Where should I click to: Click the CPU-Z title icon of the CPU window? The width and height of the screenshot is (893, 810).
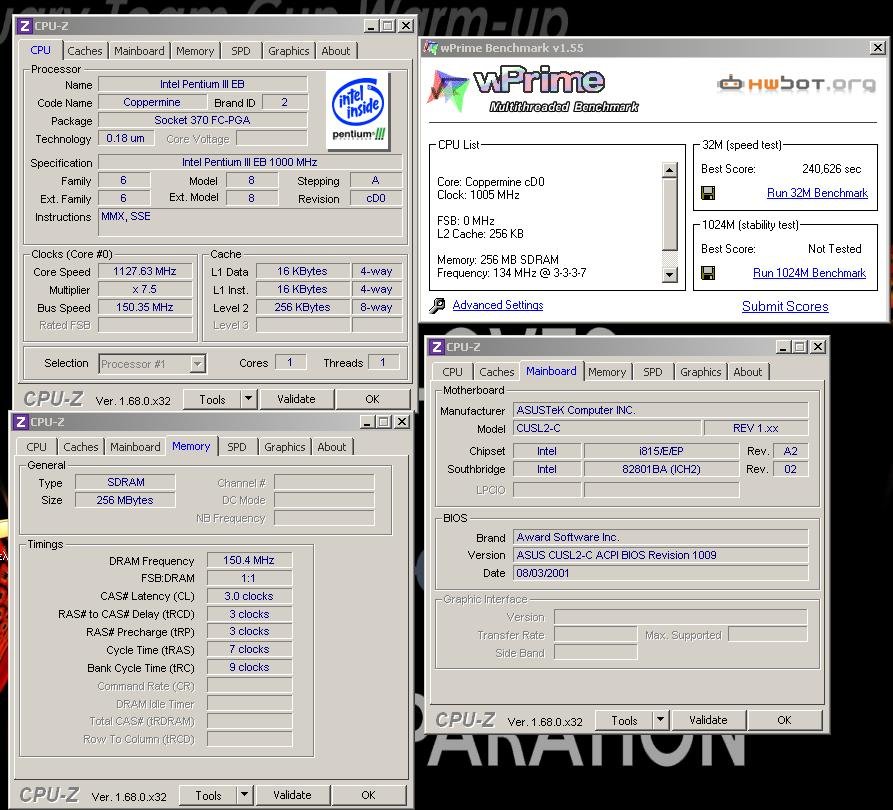coord(24,26)
